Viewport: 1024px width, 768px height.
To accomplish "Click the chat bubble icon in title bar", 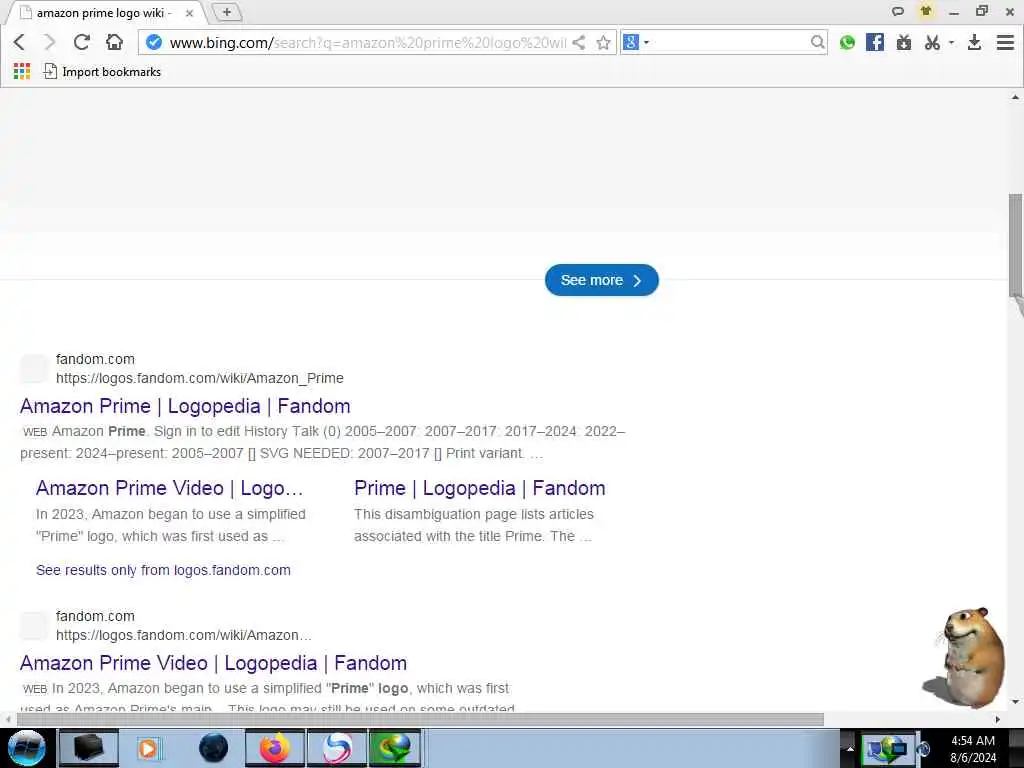I will coord(898,11).
